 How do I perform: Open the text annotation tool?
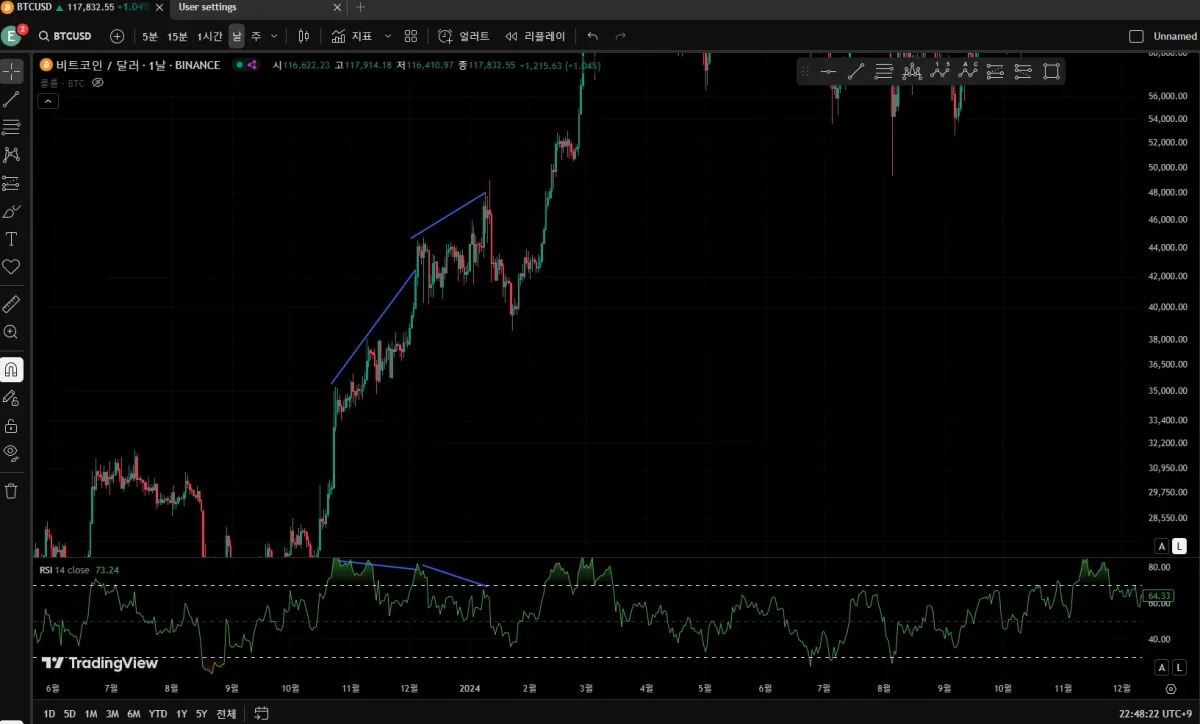[11, 239]
